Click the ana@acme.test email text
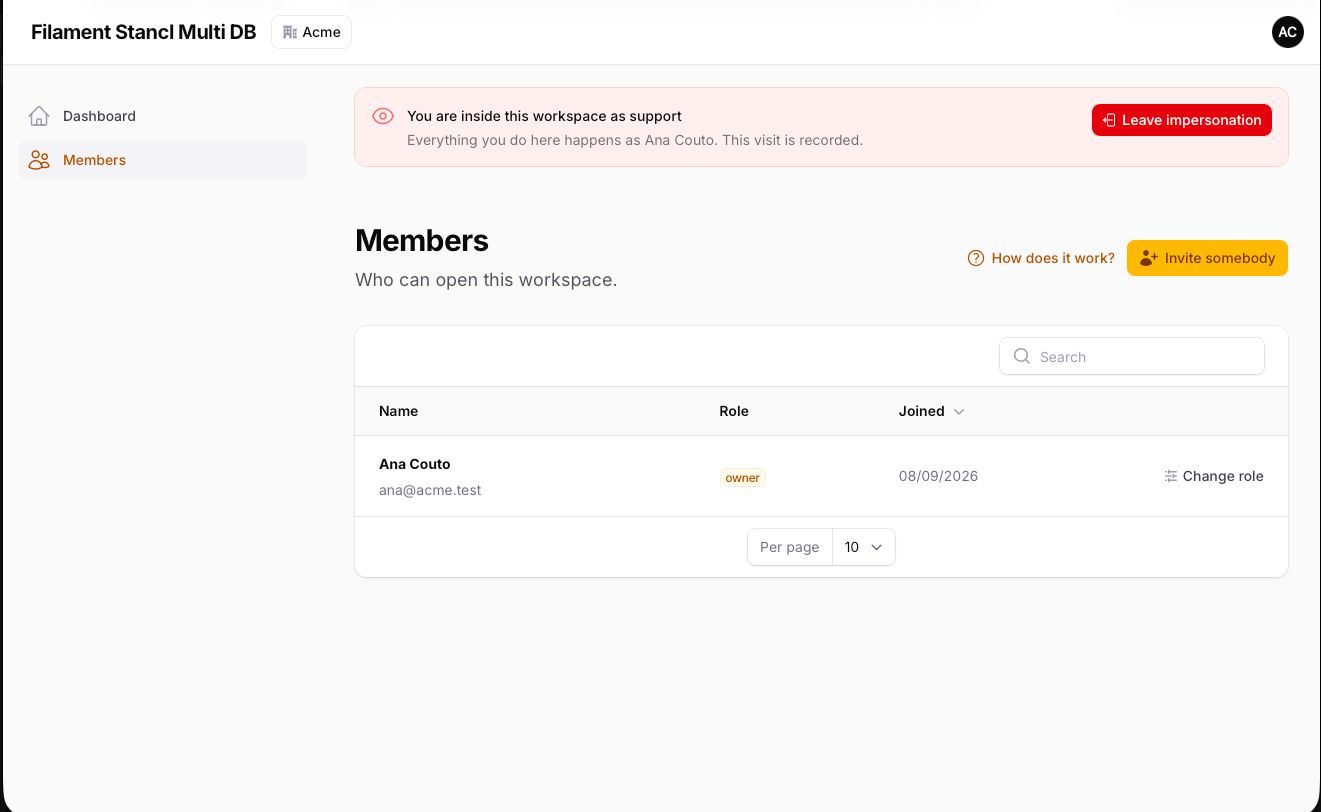 pyautogui.click(x=430, y=490)
